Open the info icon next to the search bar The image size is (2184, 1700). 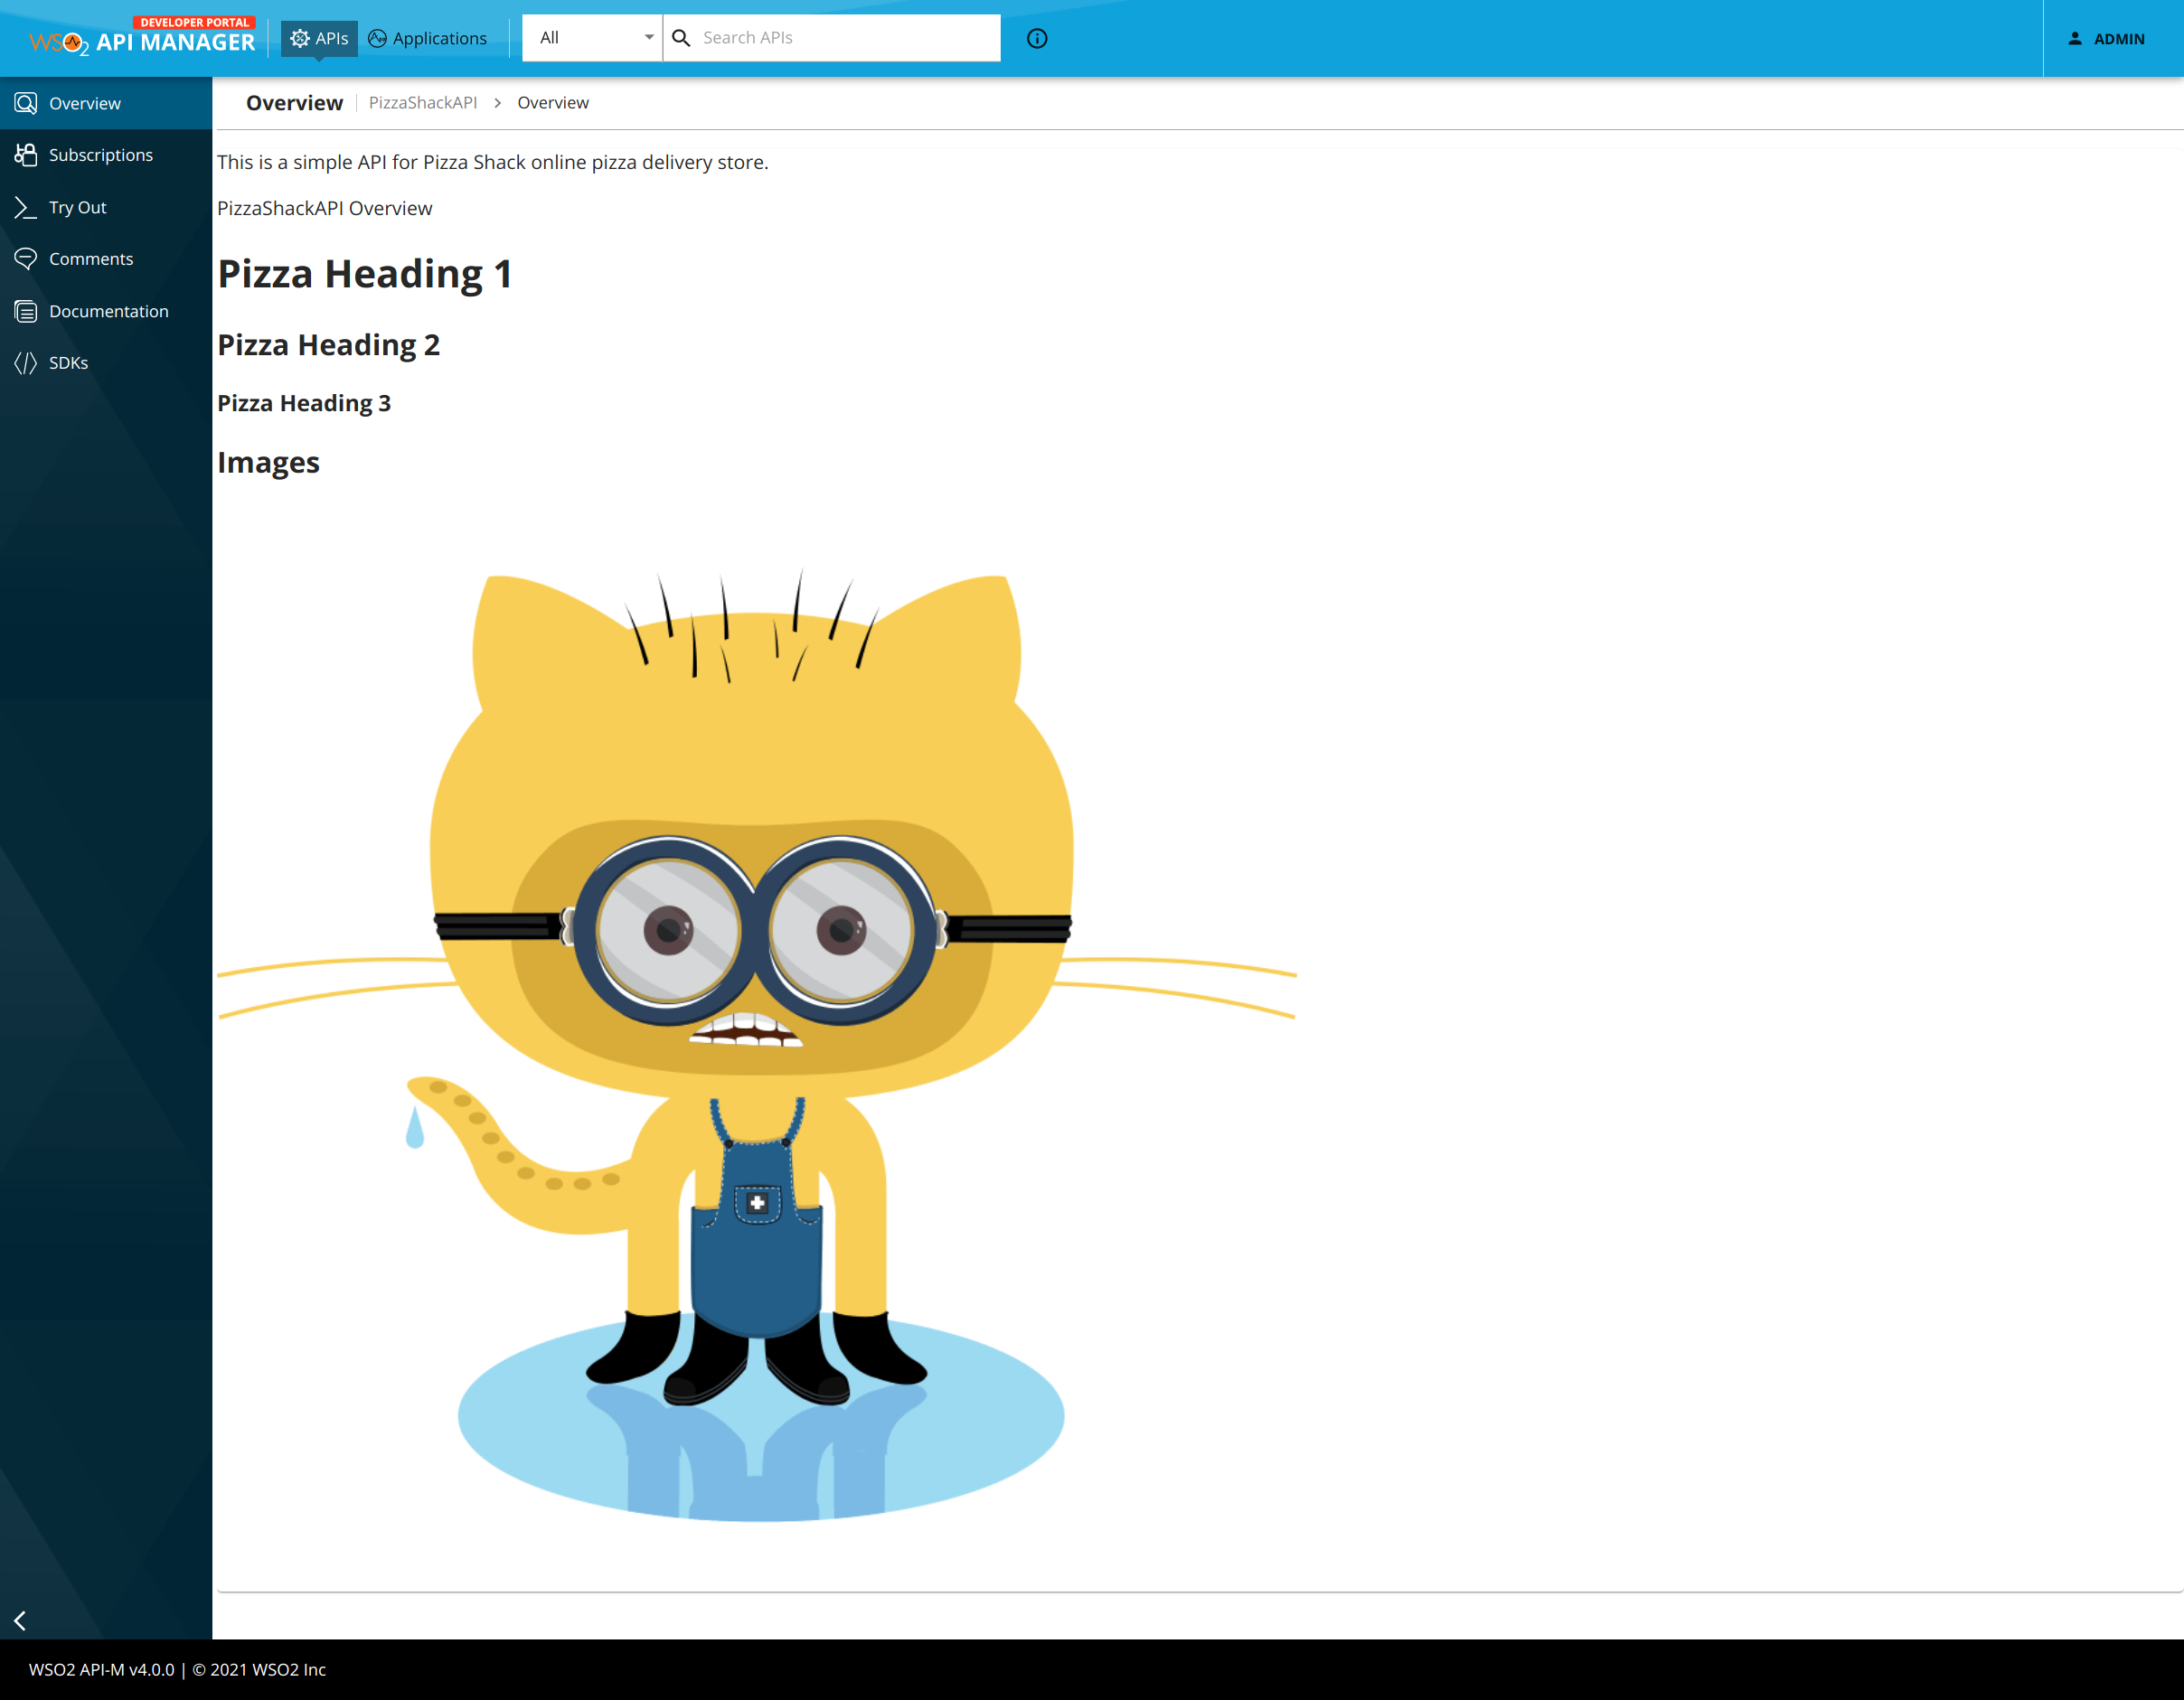tap(1037, 39)
